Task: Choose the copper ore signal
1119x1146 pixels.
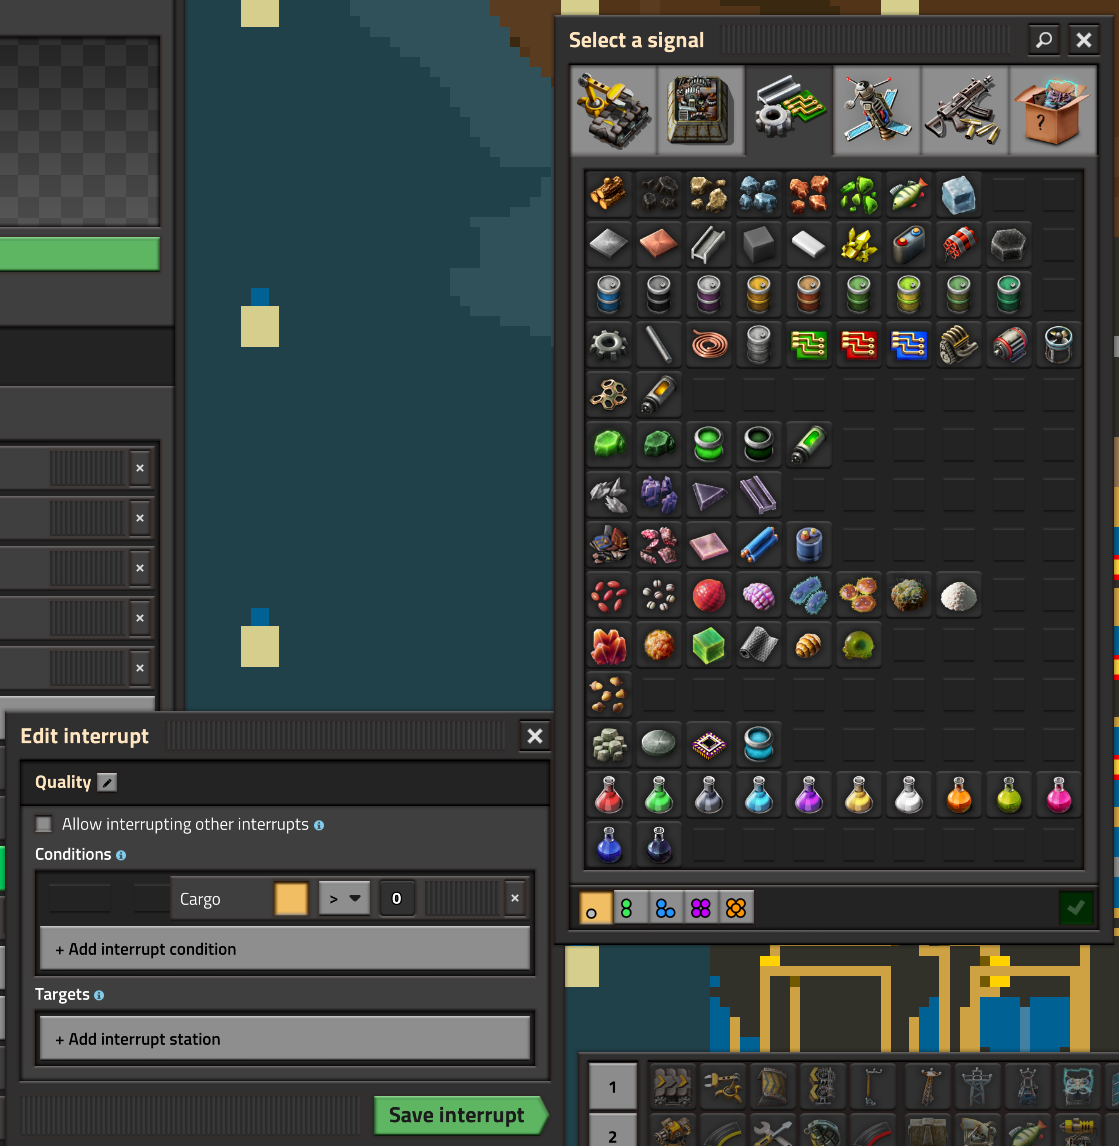Action: [x=808, y=194]
